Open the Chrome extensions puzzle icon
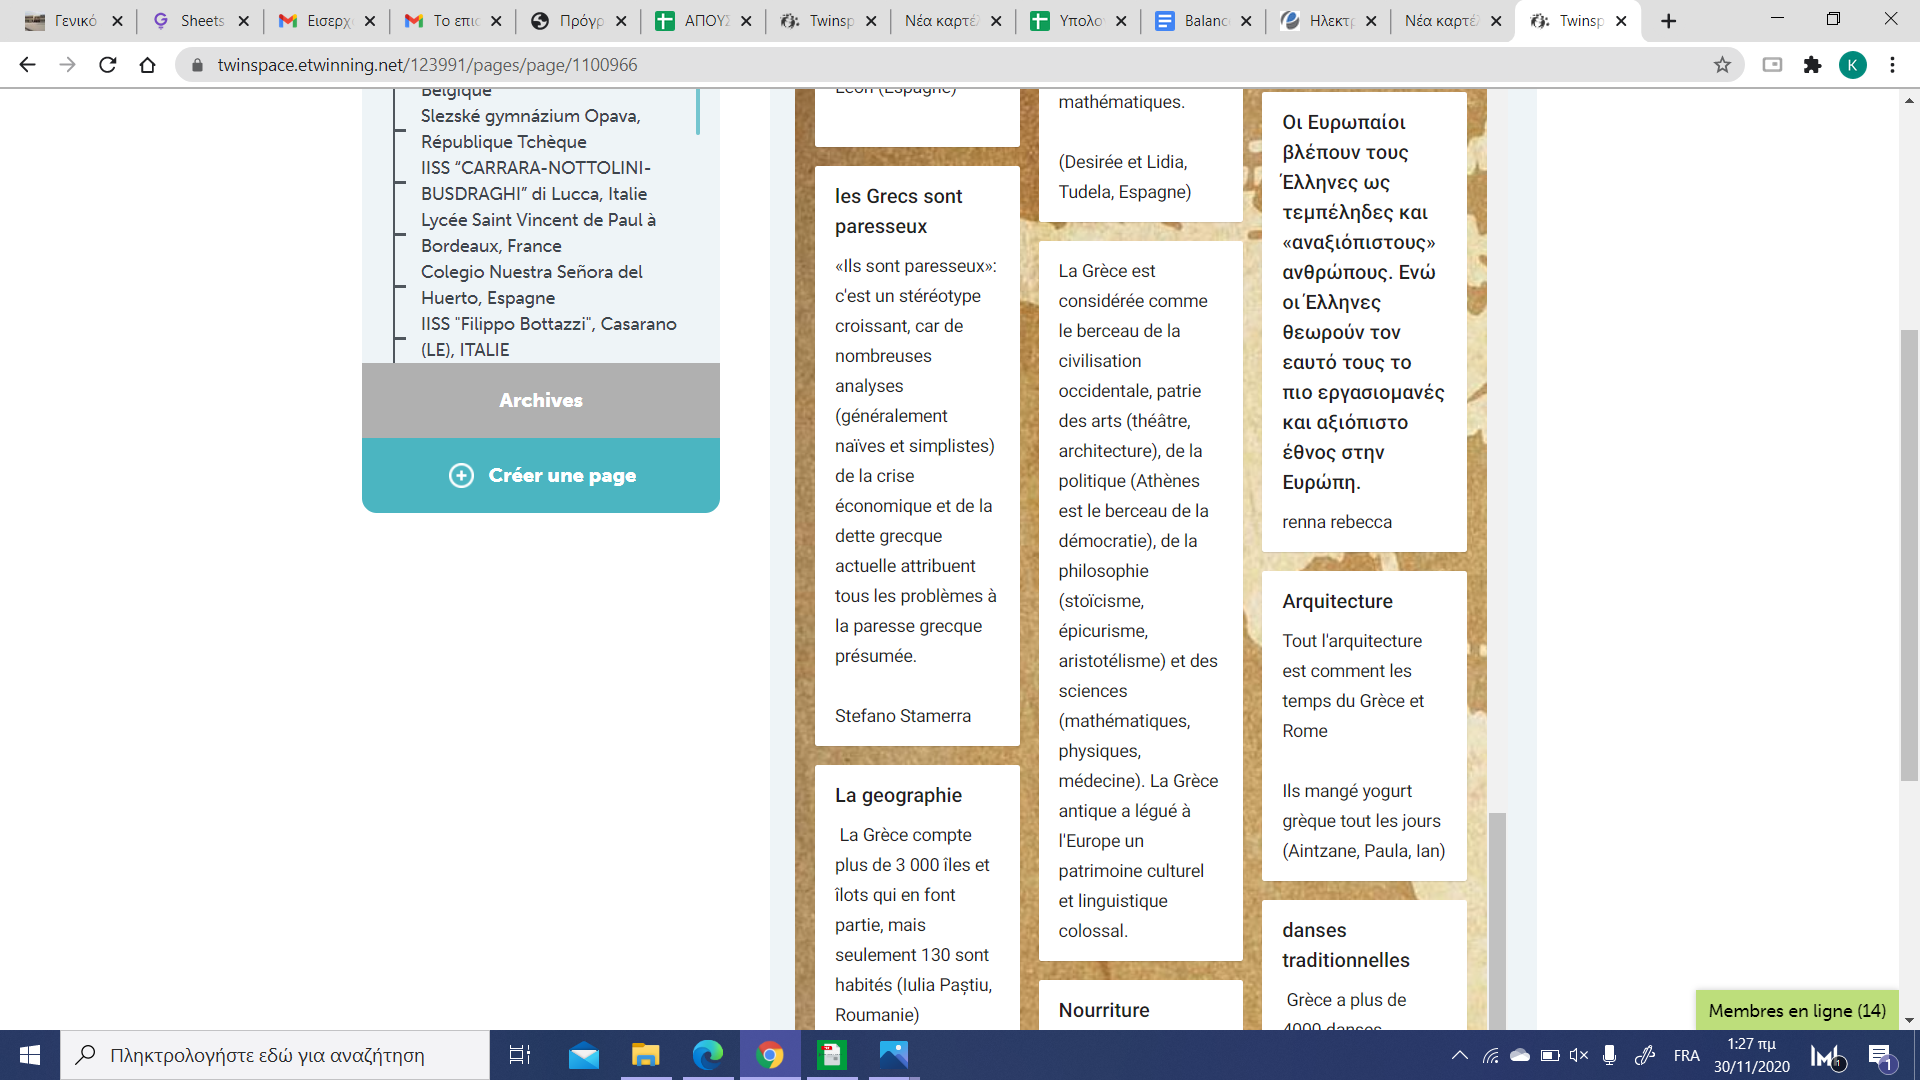 coord(1812,65)
